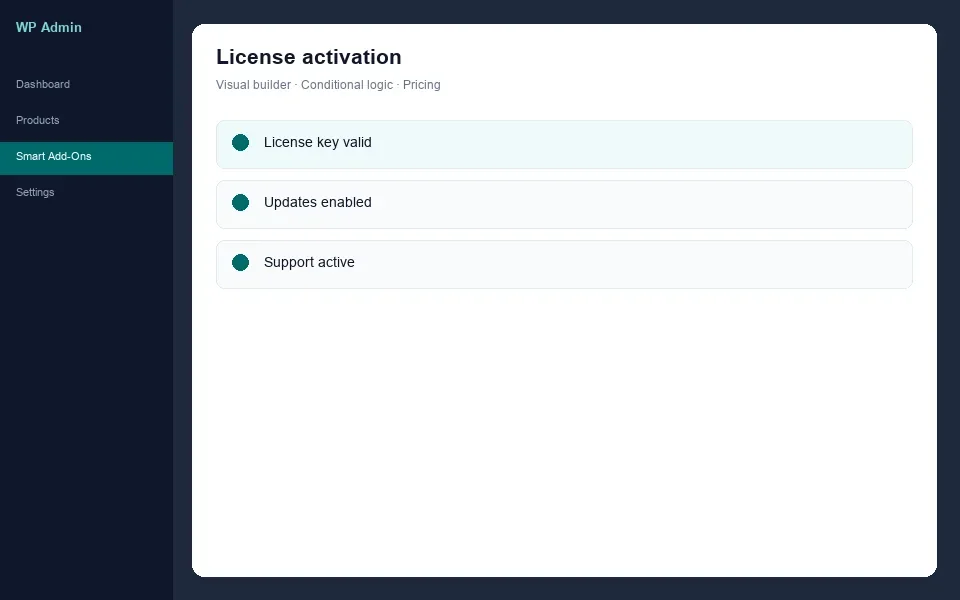Click the green dot beside Updates enabled
Screen dimensions: 960x600
(241, 203)
